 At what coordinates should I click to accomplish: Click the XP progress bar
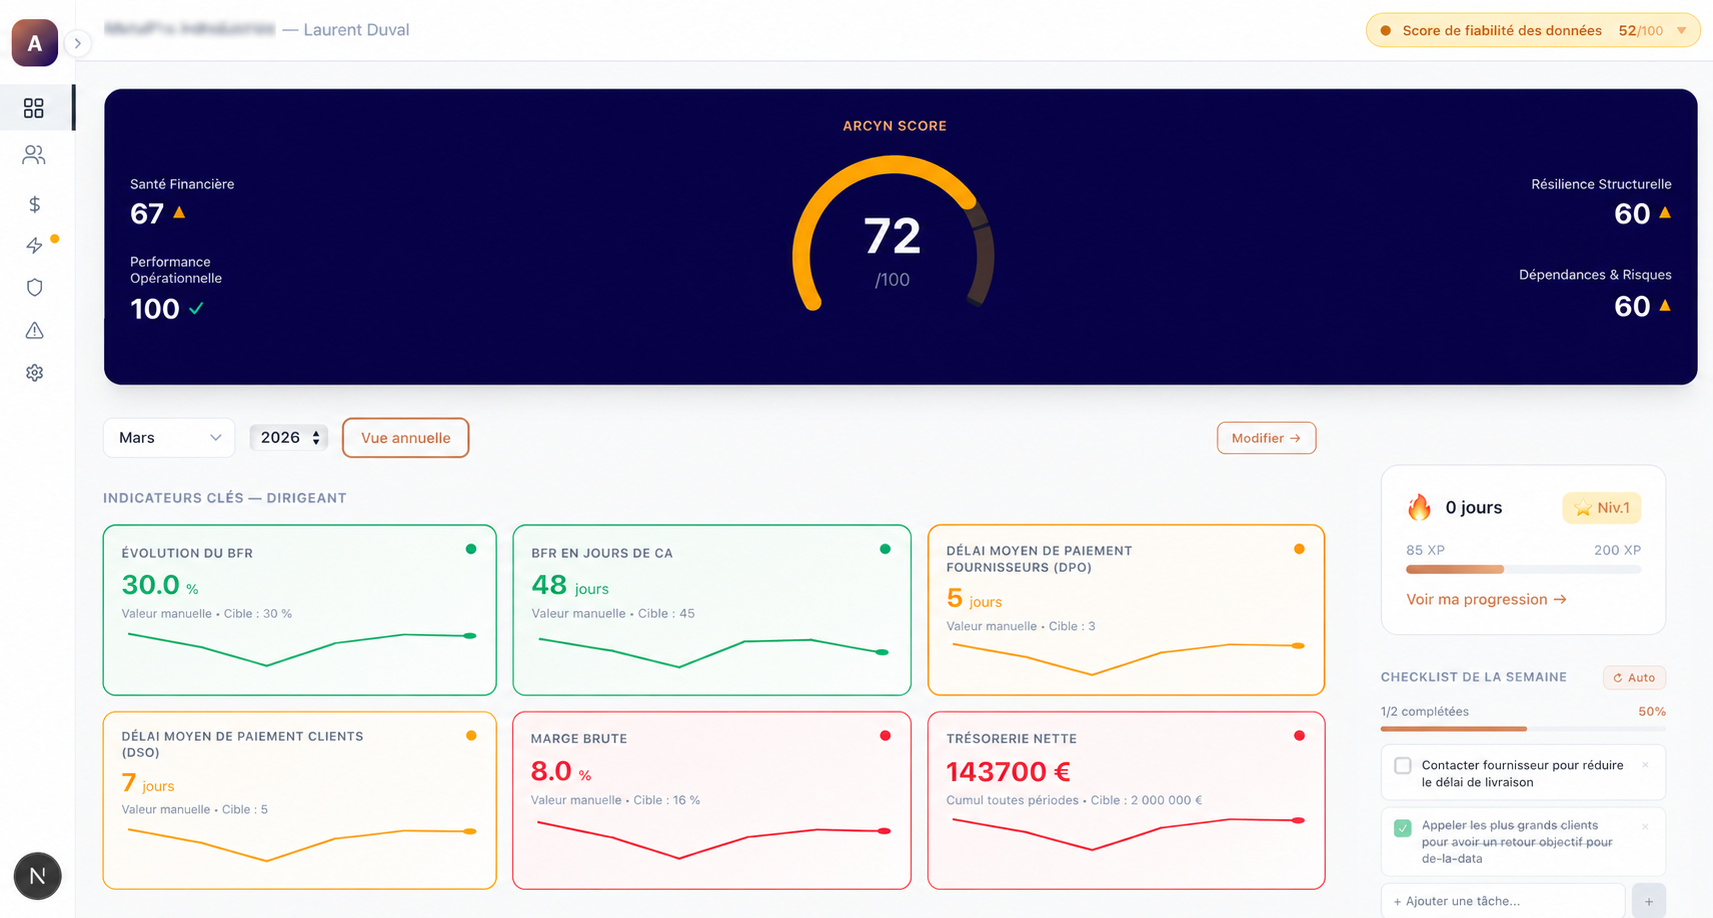1523,569
